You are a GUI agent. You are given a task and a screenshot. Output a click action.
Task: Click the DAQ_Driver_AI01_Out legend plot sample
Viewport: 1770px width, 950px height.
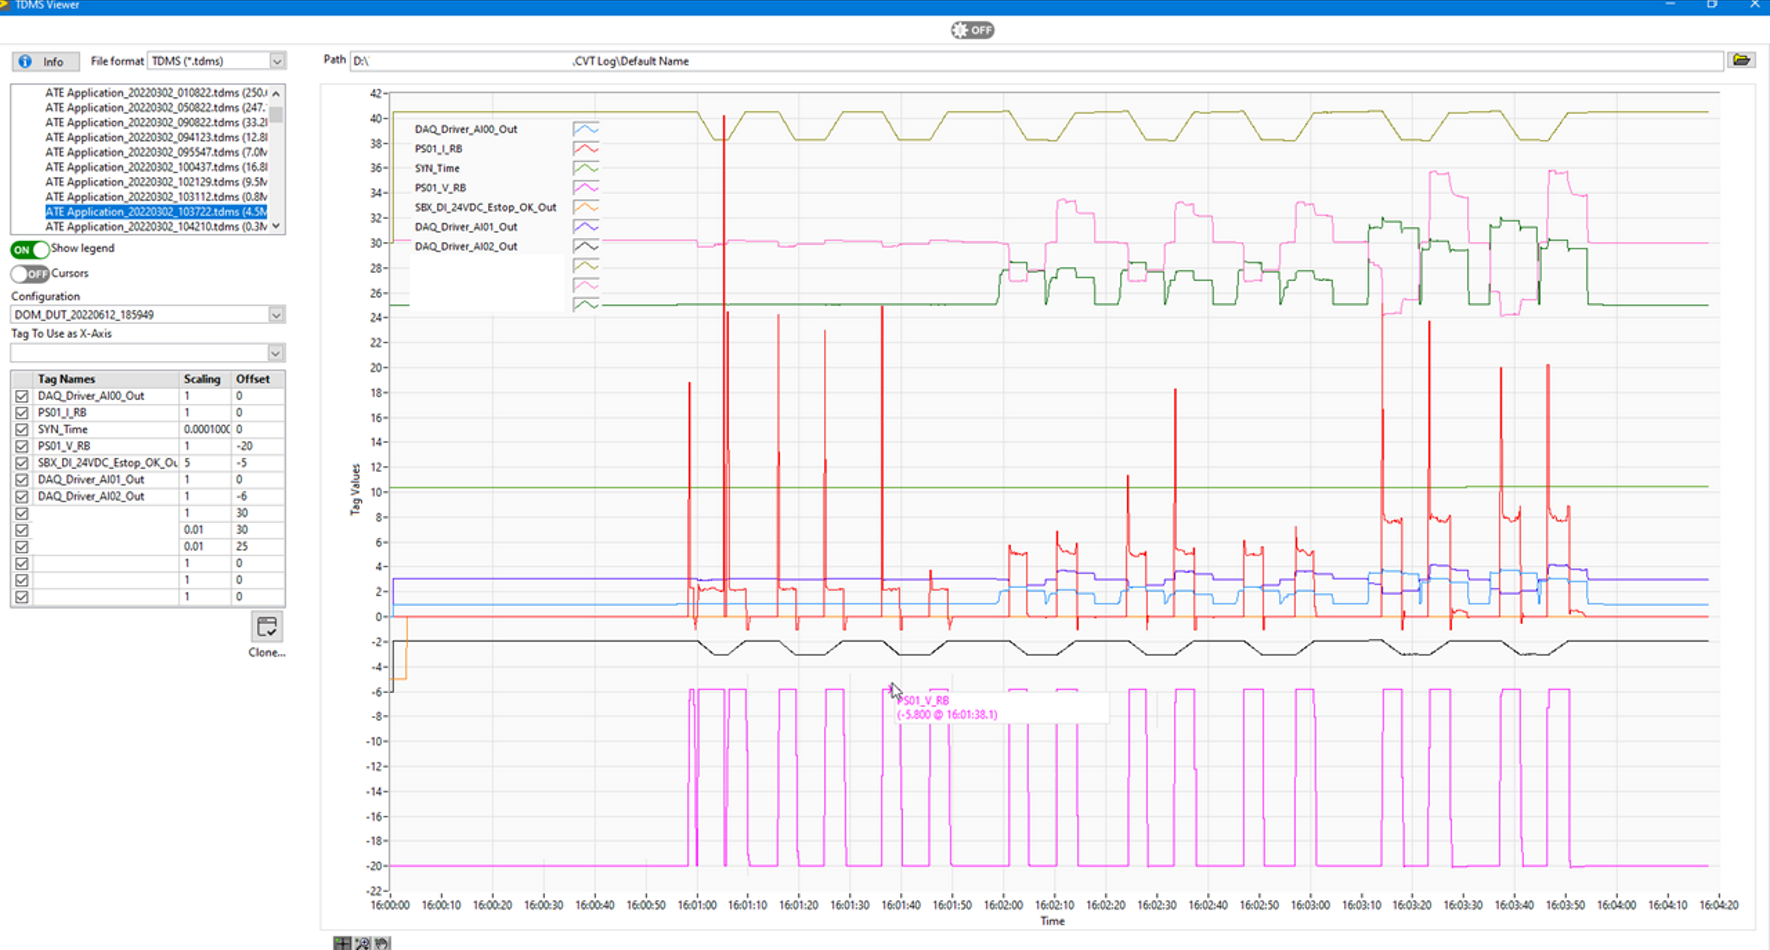click(586, 227)
